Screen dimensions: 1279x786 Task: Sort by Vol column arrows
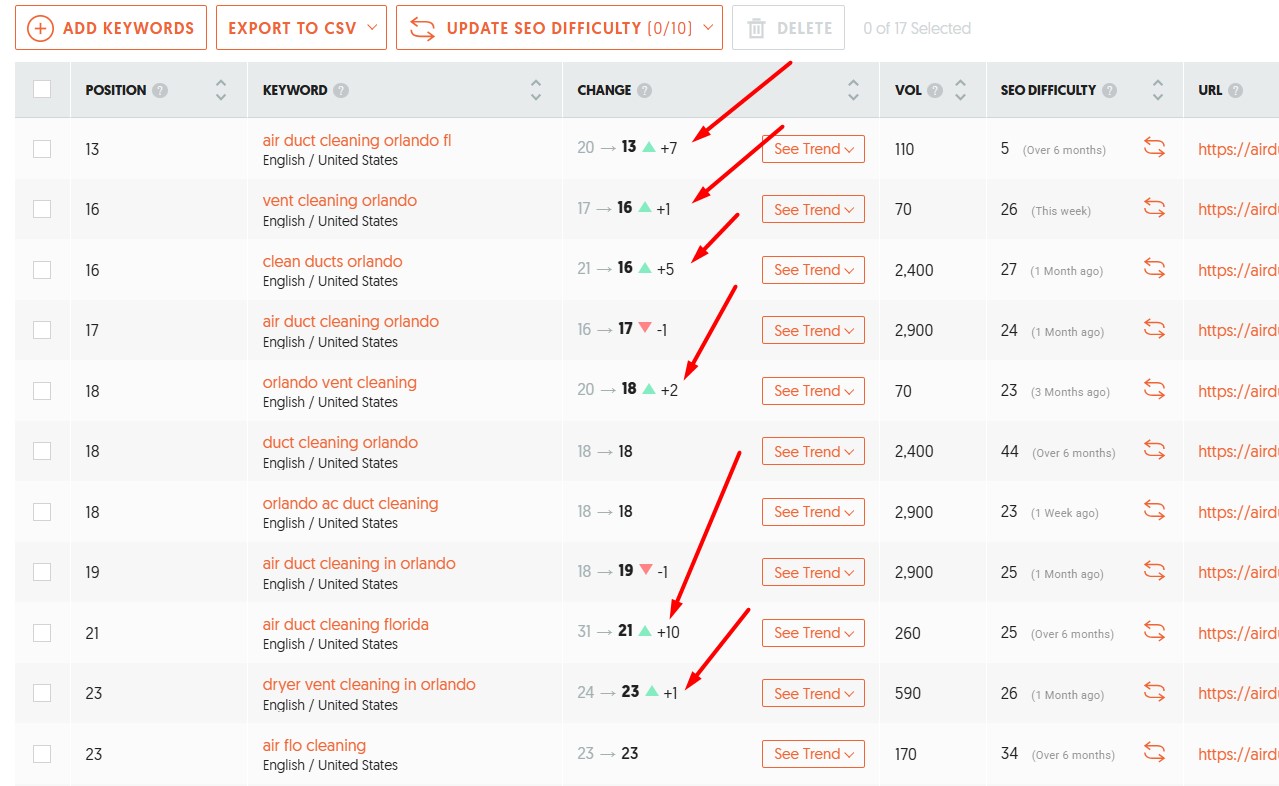tap(960, 90)
